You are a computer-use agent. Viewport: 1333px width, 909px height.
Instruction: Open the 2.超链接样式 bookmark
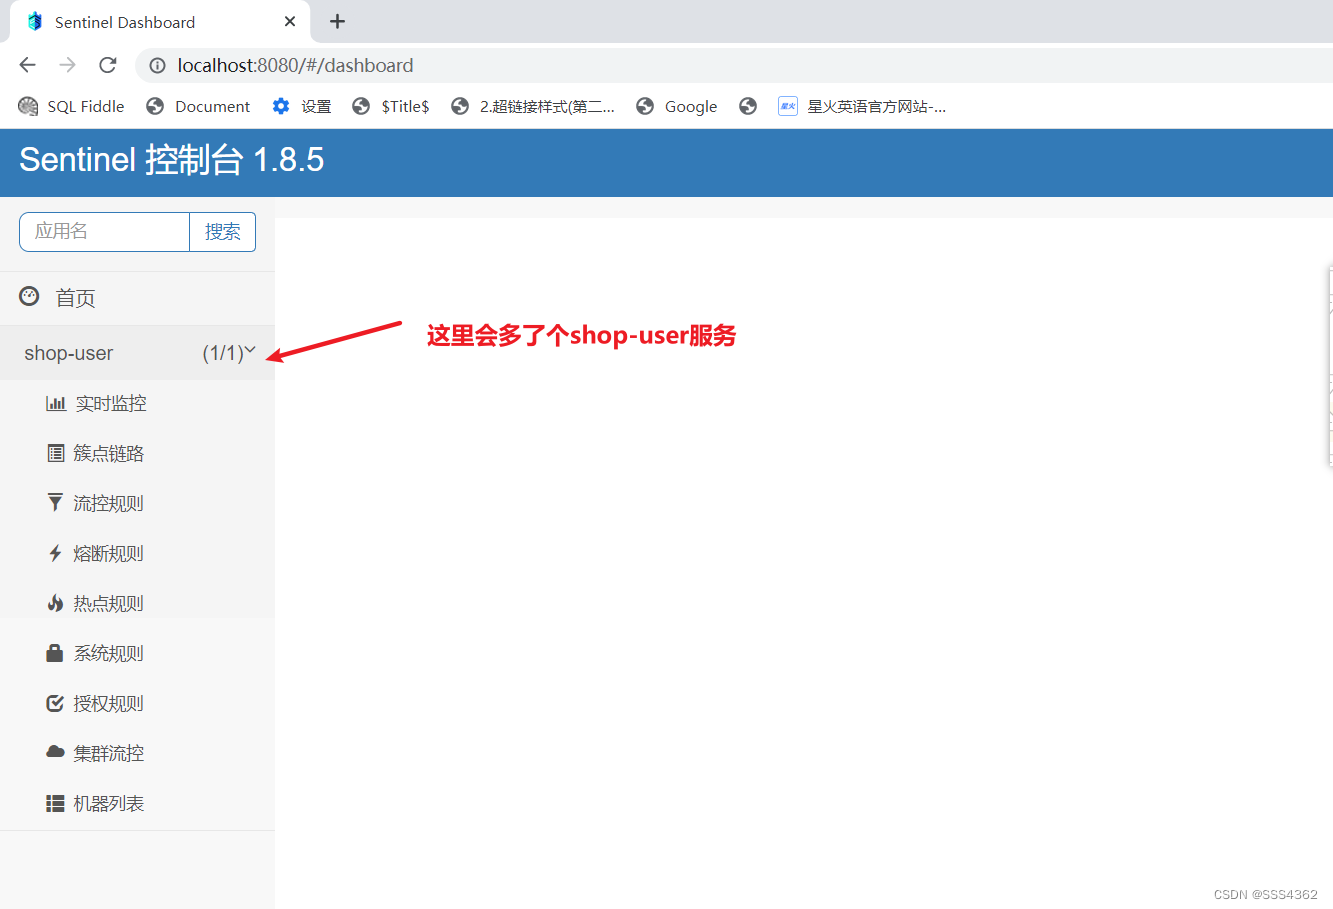point(533,106)
